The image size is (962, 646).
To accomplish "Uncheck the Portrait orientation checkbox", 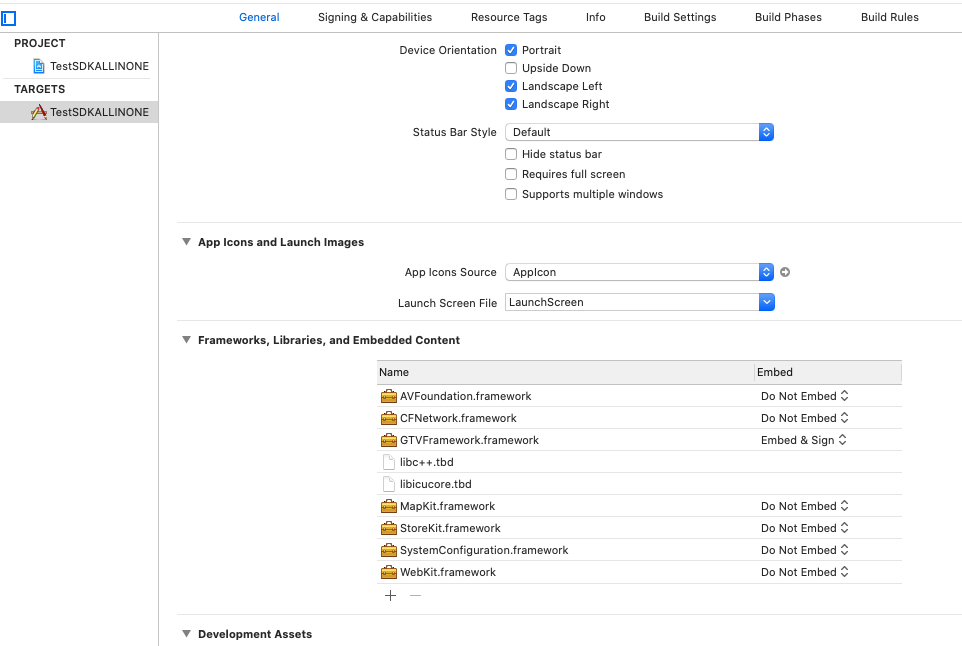I will [x=511, y=50].
